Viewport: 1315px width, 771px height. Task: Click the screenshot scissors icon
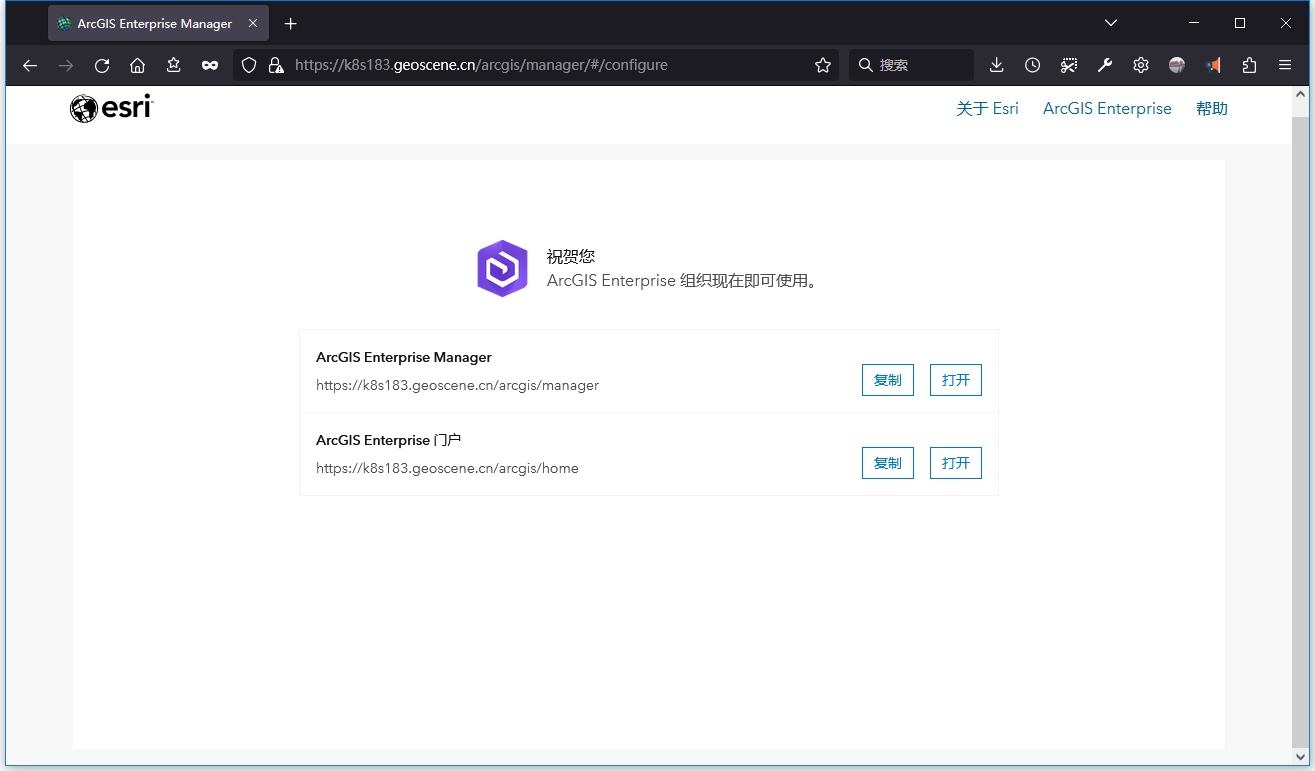pos(1069,65)
